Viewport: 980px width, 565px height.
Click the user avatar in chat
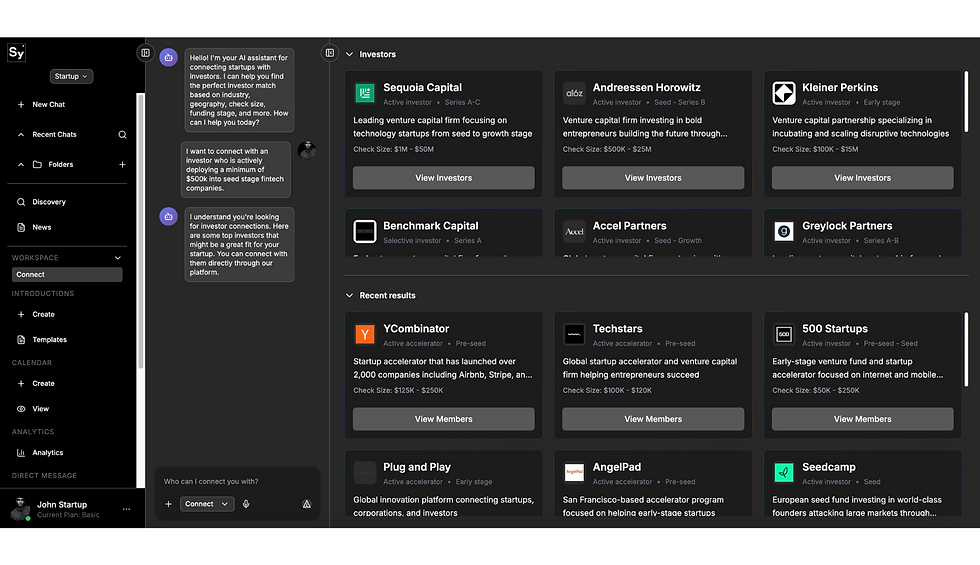(x=306, y=150)
